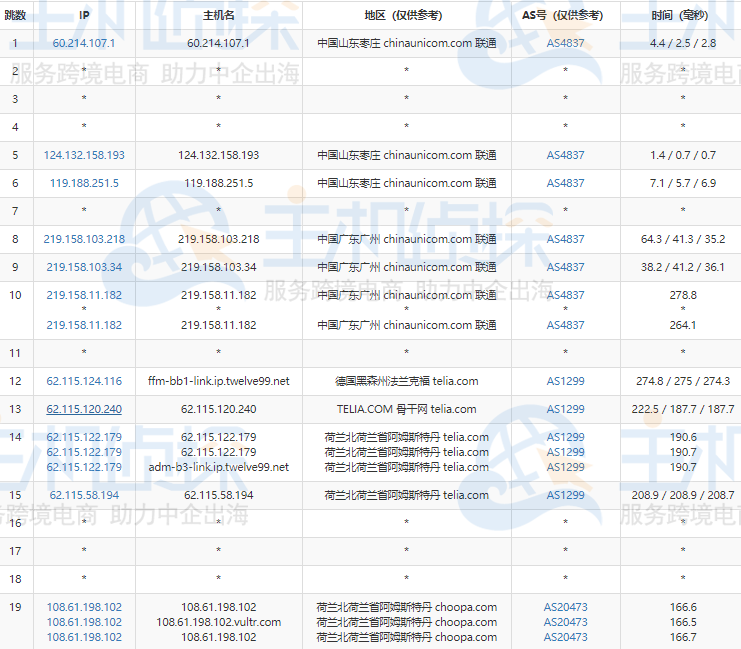
Task: Click AS4837 link in hop 9 row
Action: tap(565, 267)
